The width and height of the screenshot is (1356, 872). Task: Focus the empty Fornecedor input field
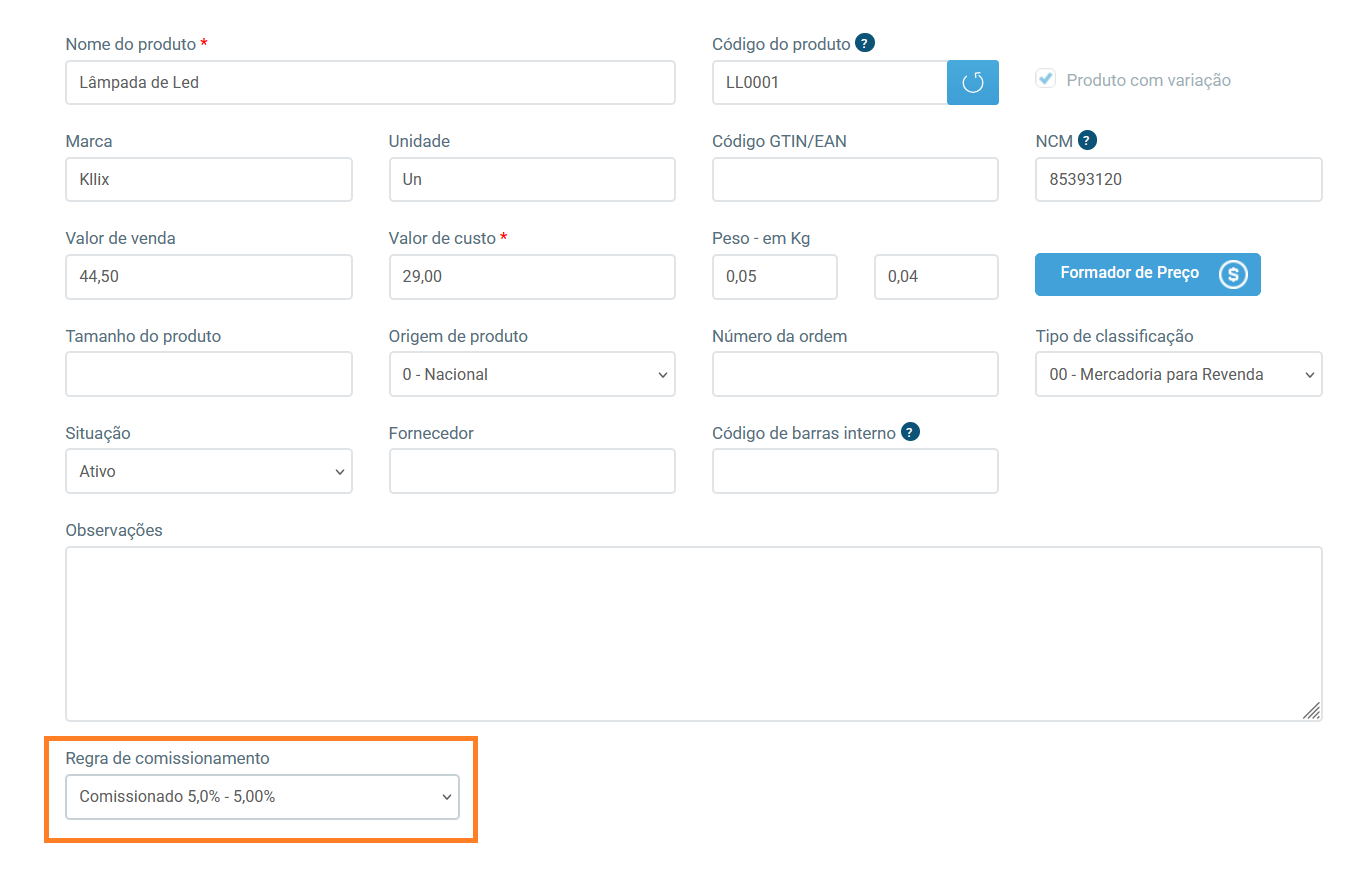coord(531,471)
